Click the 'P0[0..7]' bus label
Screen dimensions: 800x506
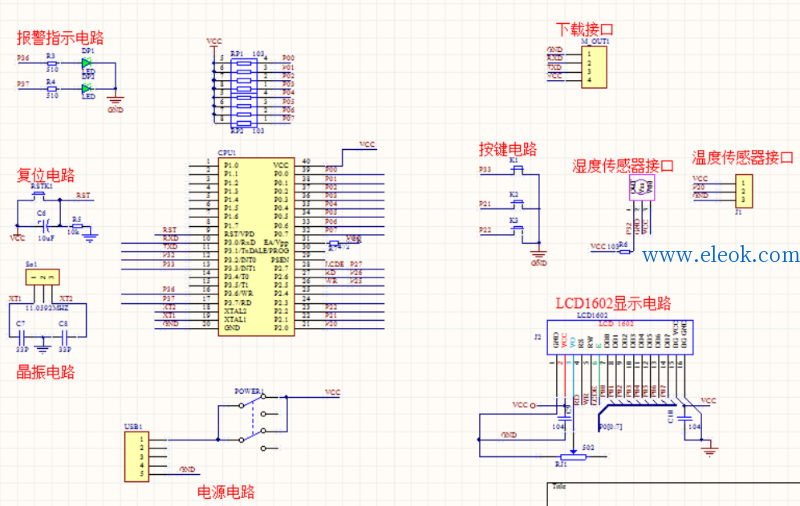[610, 427]
